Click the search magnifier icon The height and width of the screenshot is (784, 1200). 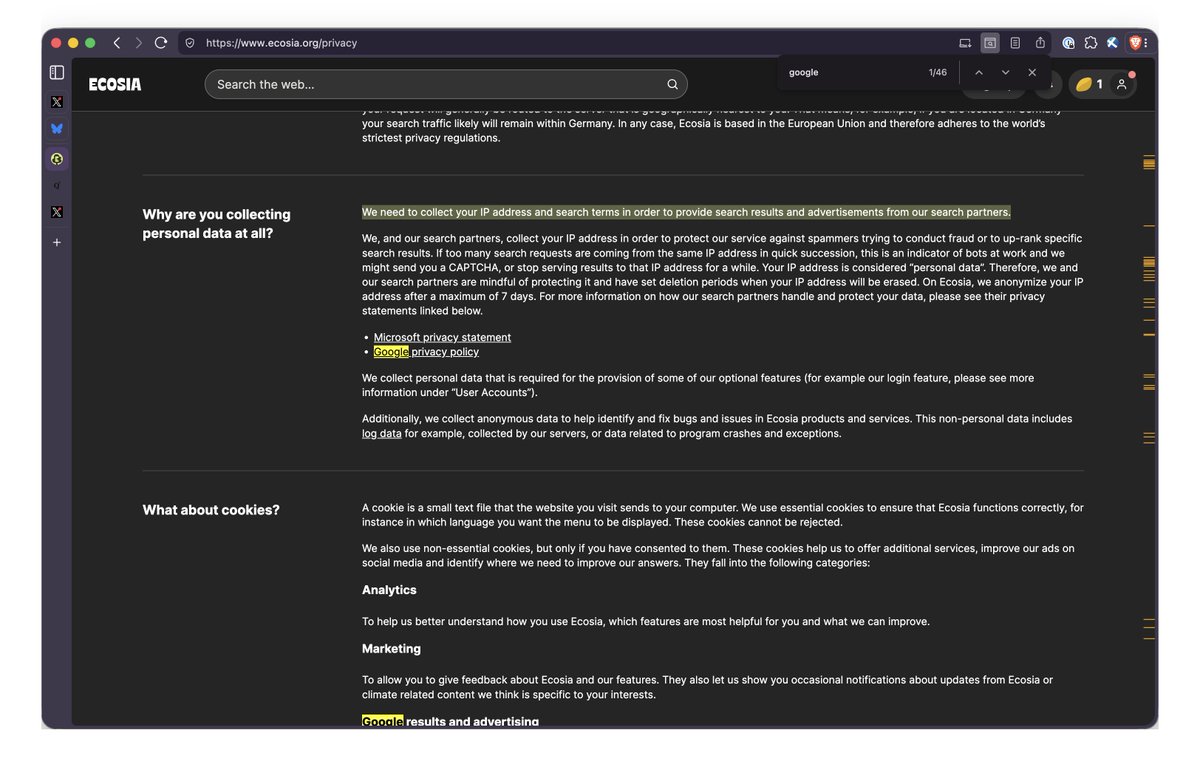672,84
